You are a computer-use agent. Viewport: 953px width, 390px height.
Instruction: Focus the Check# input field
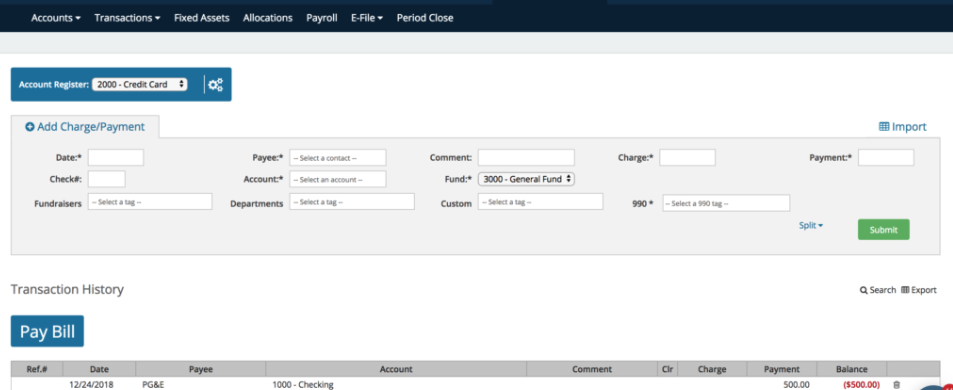(x=106, y=179)
